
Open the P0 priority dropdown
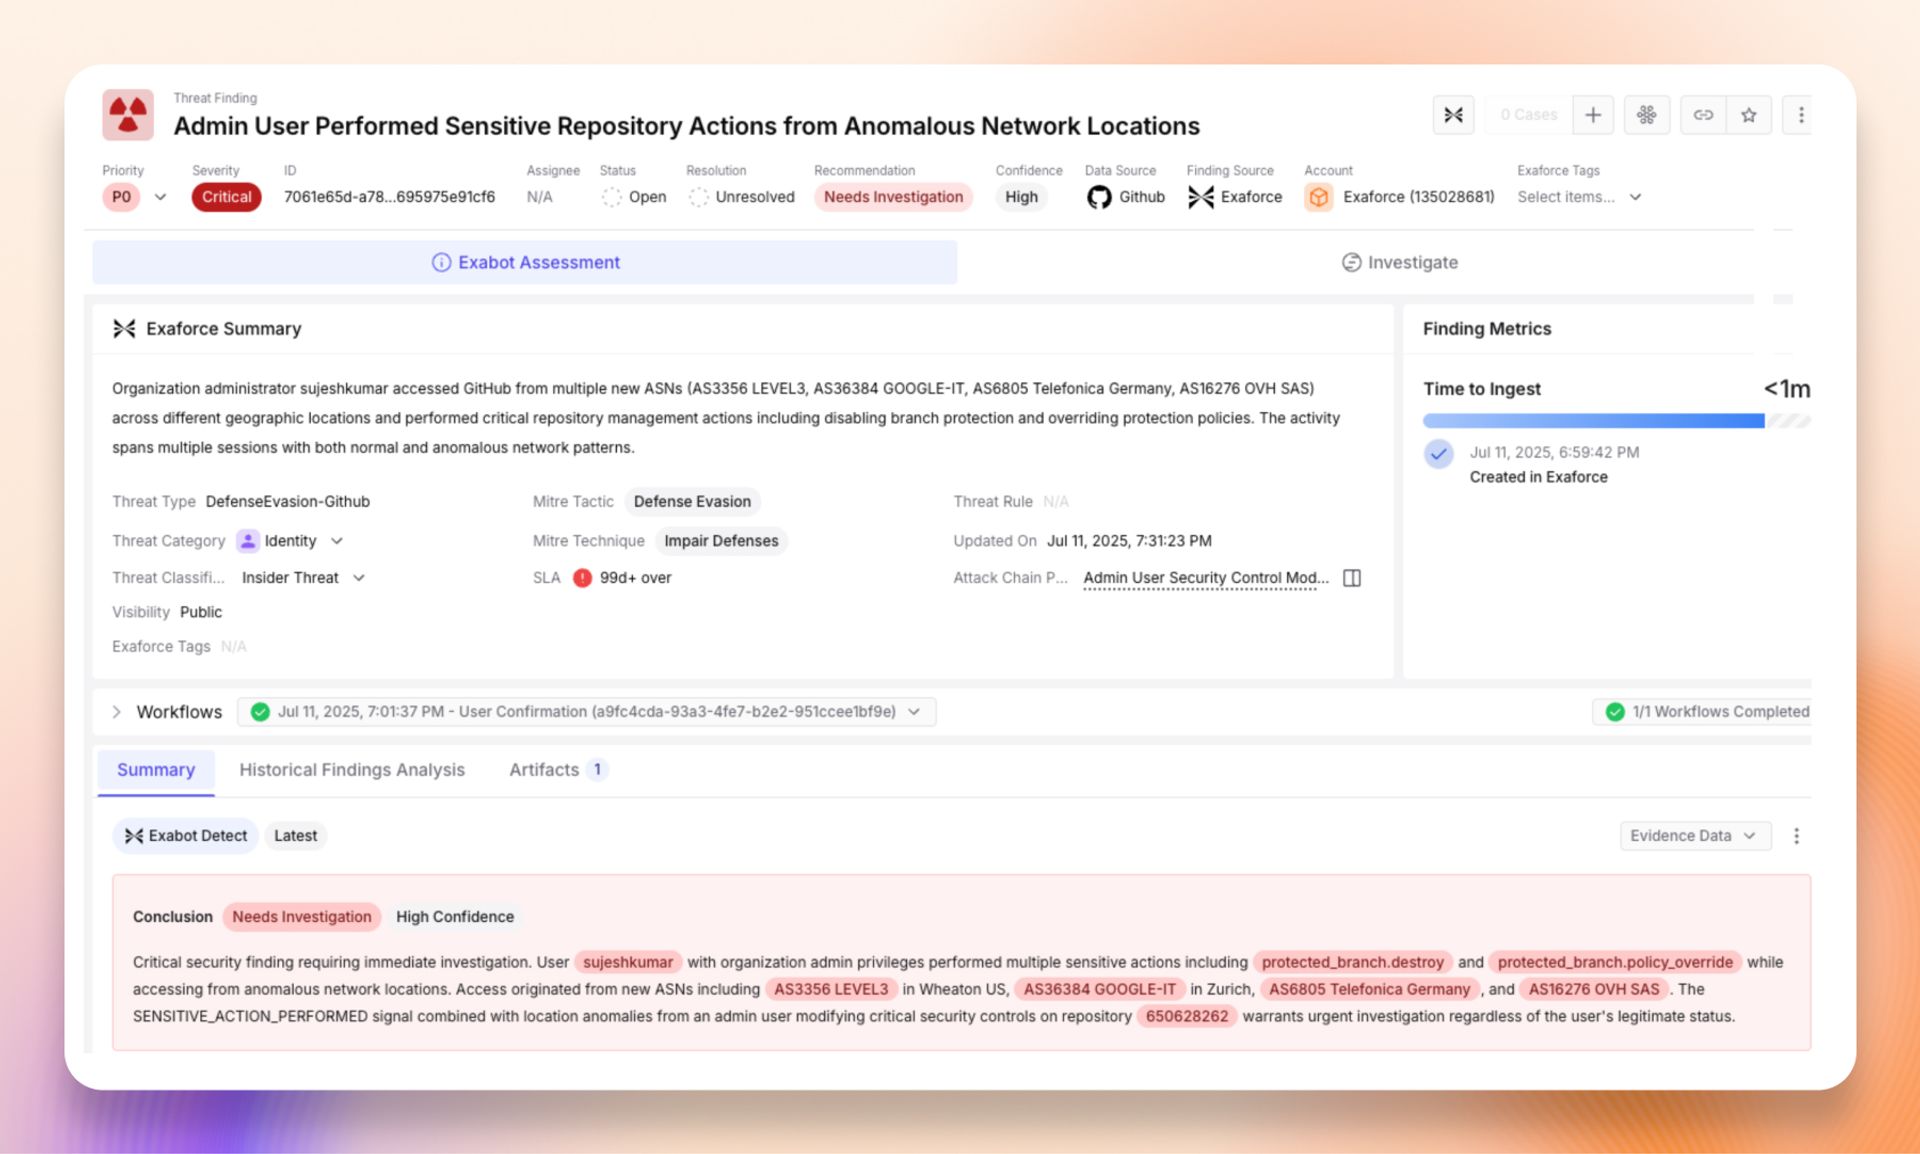160,197
